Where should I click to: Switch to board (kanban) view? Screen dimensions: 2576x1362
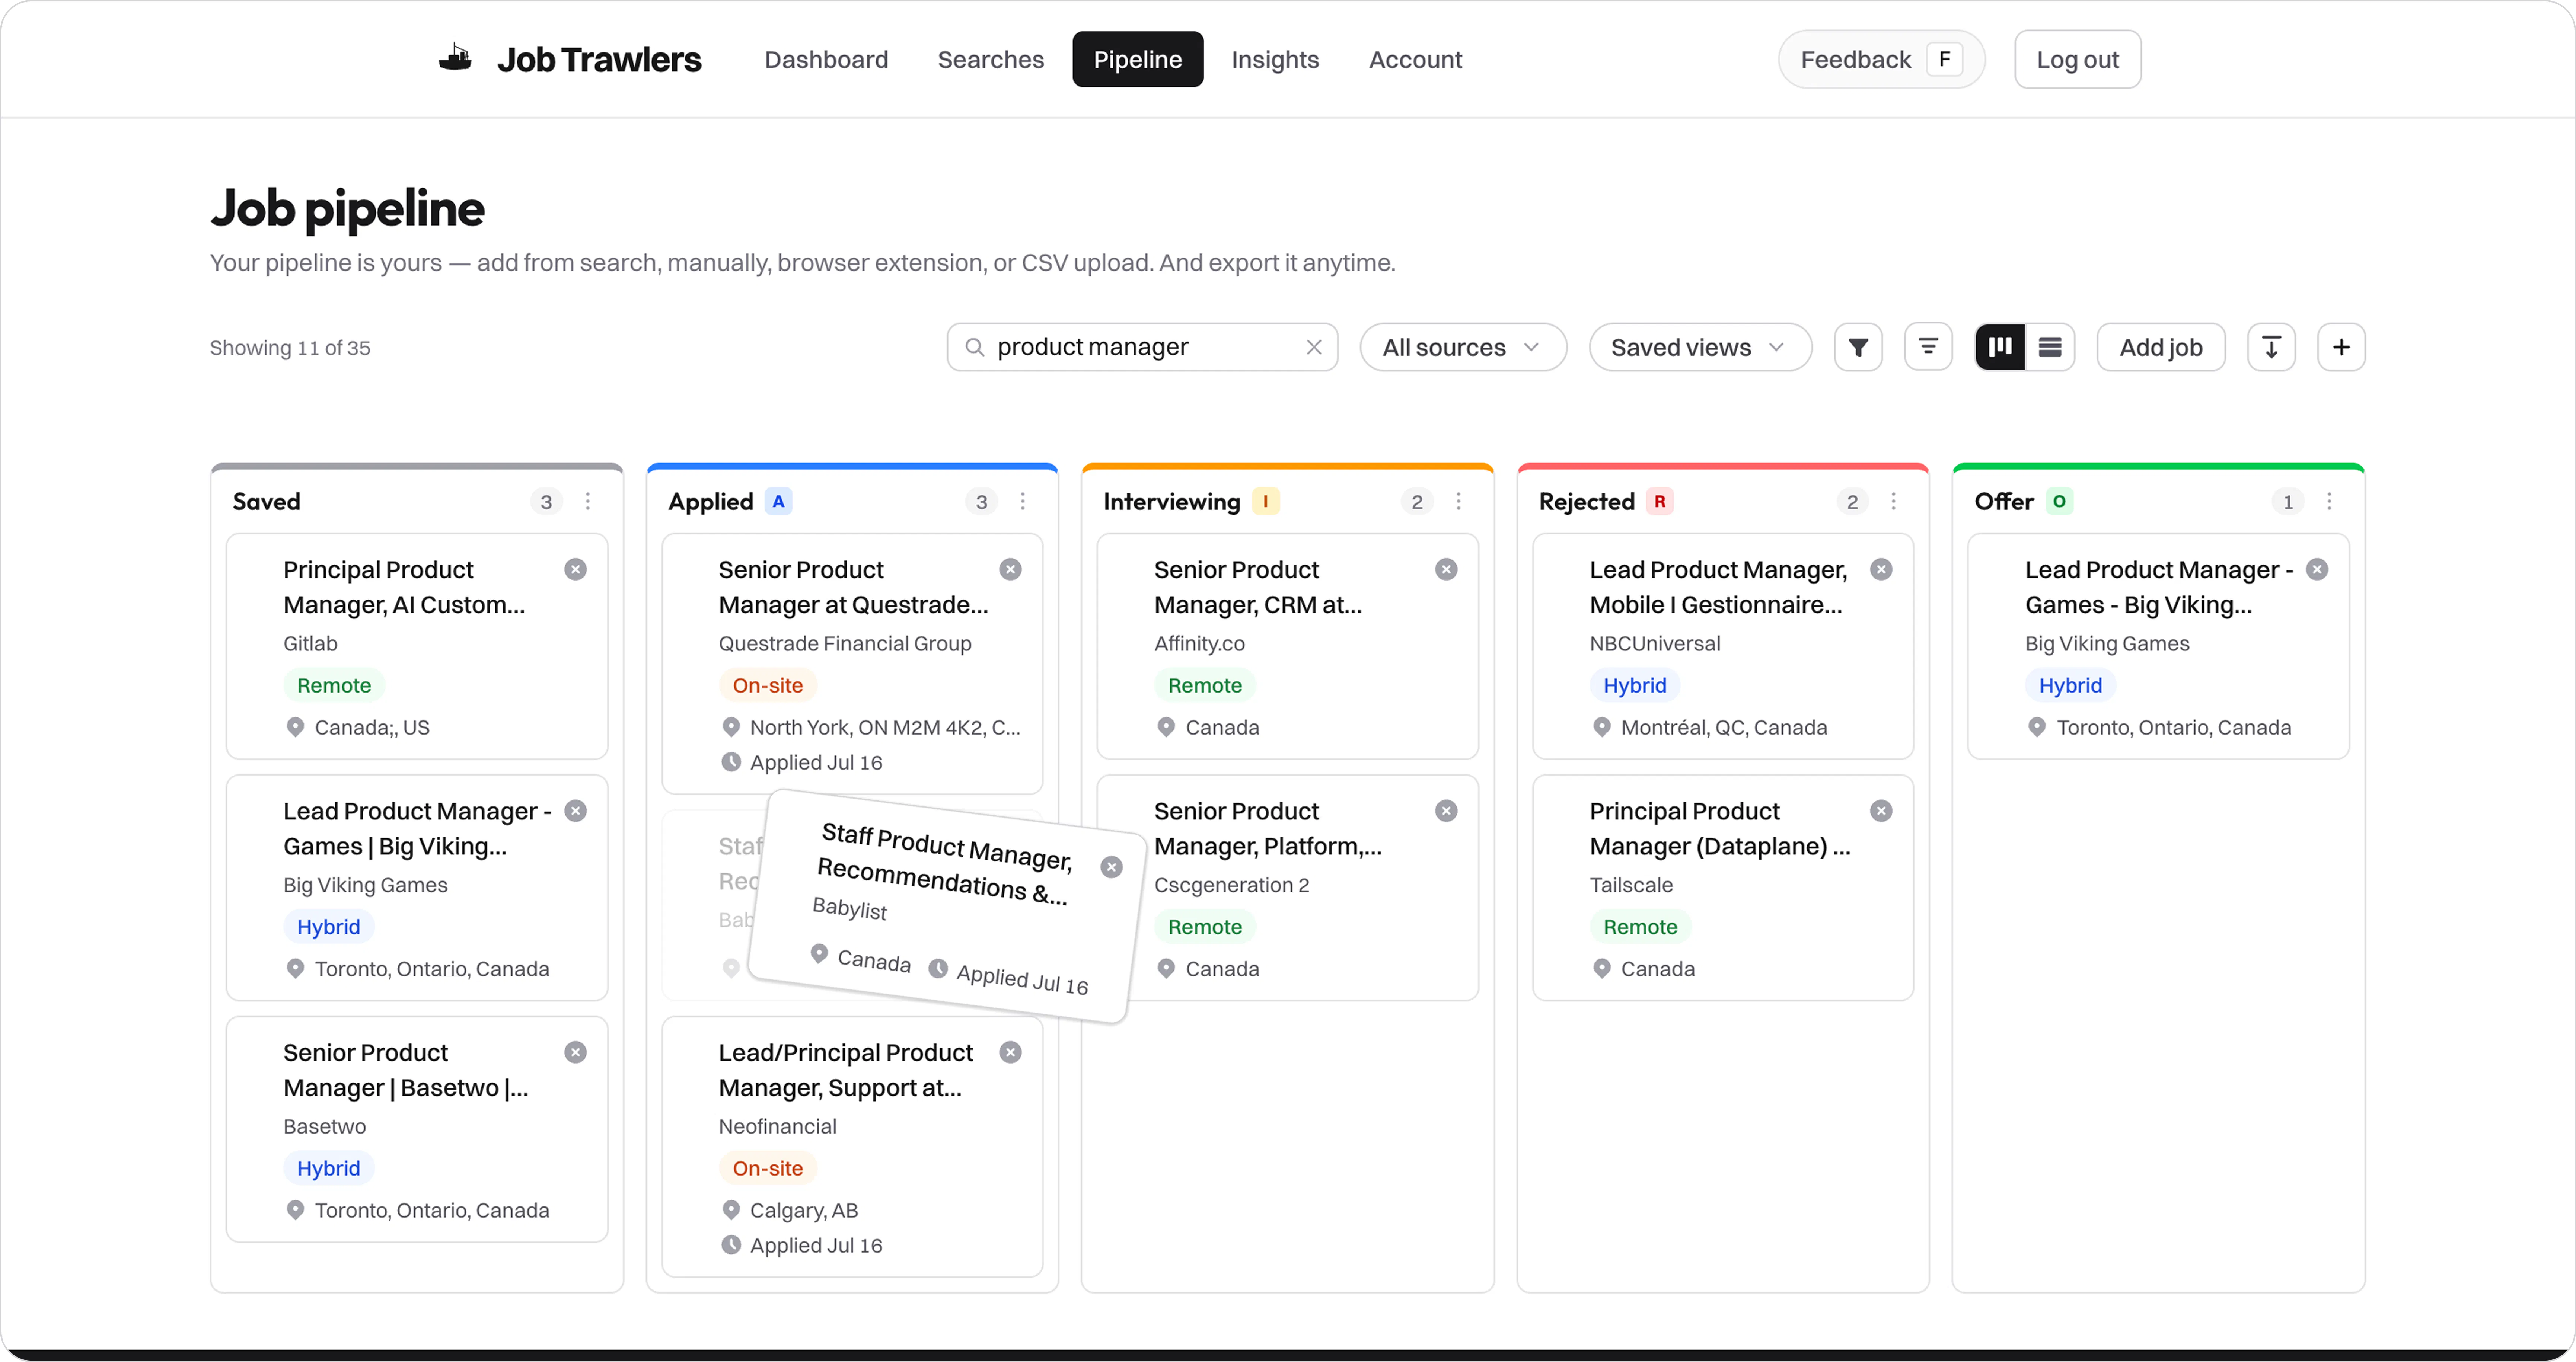tap(2000, 347)
